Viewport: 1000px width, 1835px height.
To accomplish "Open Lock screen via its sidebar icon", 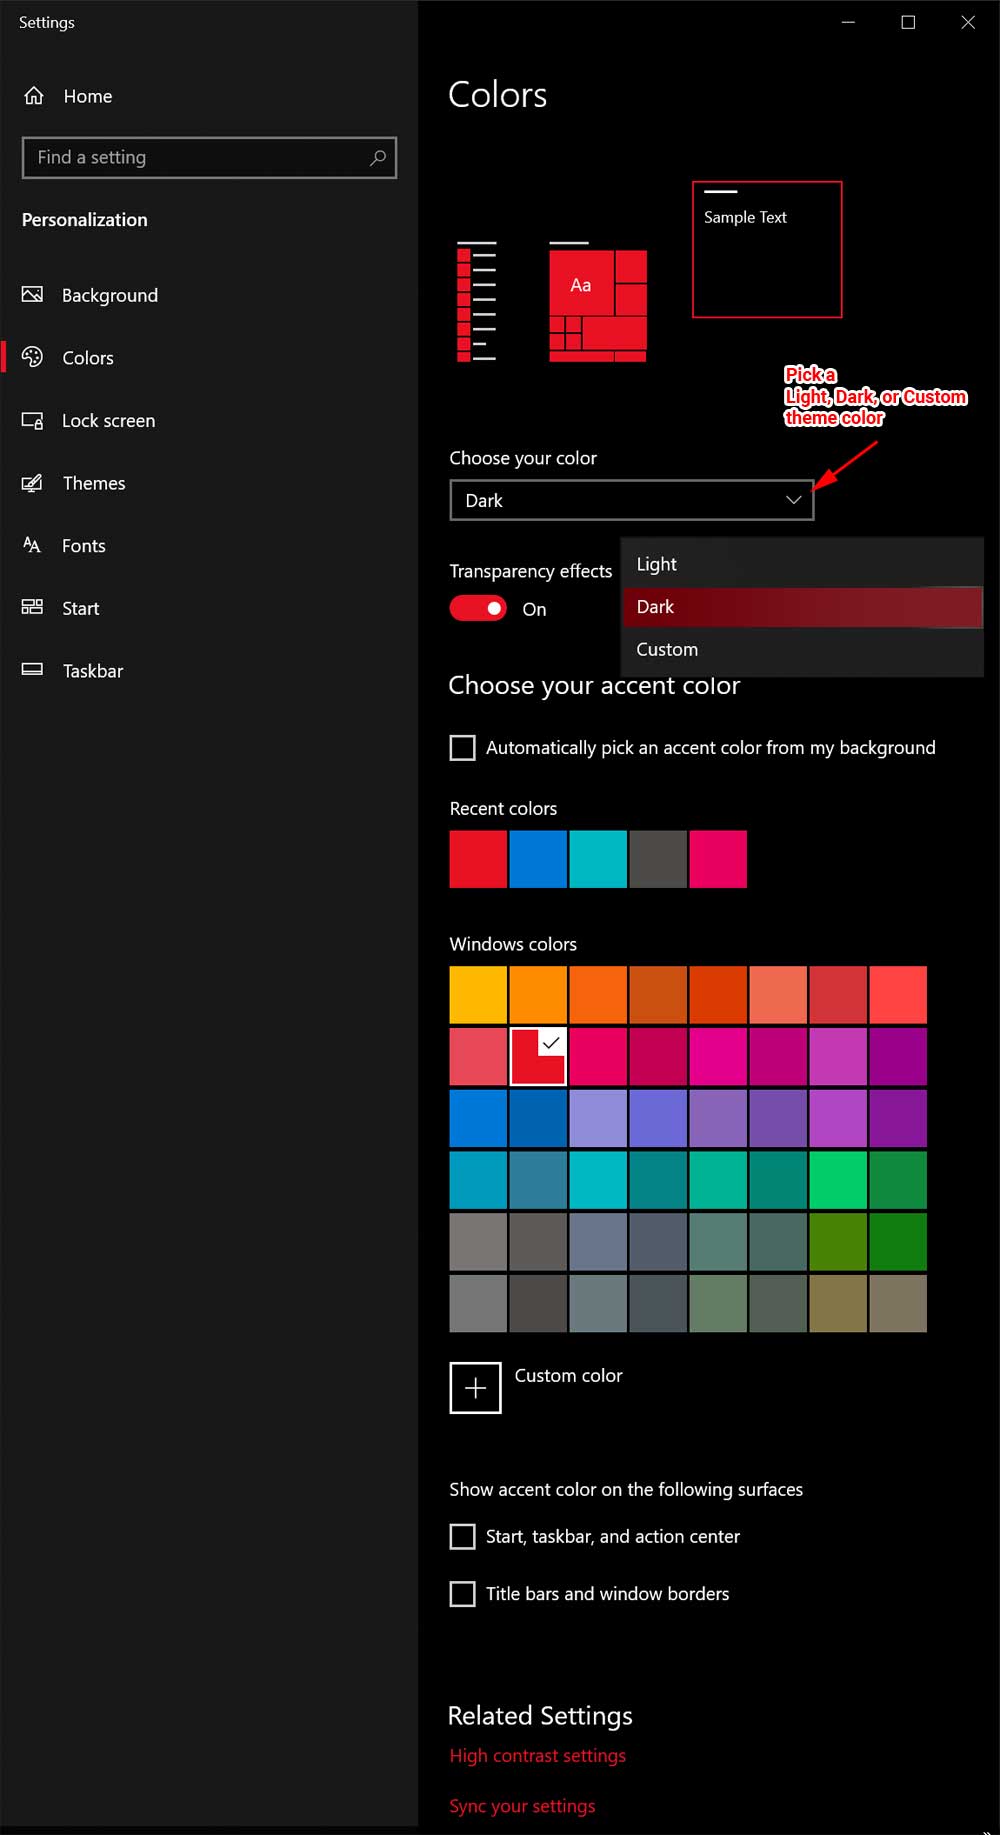I will (x=33, y=420).
